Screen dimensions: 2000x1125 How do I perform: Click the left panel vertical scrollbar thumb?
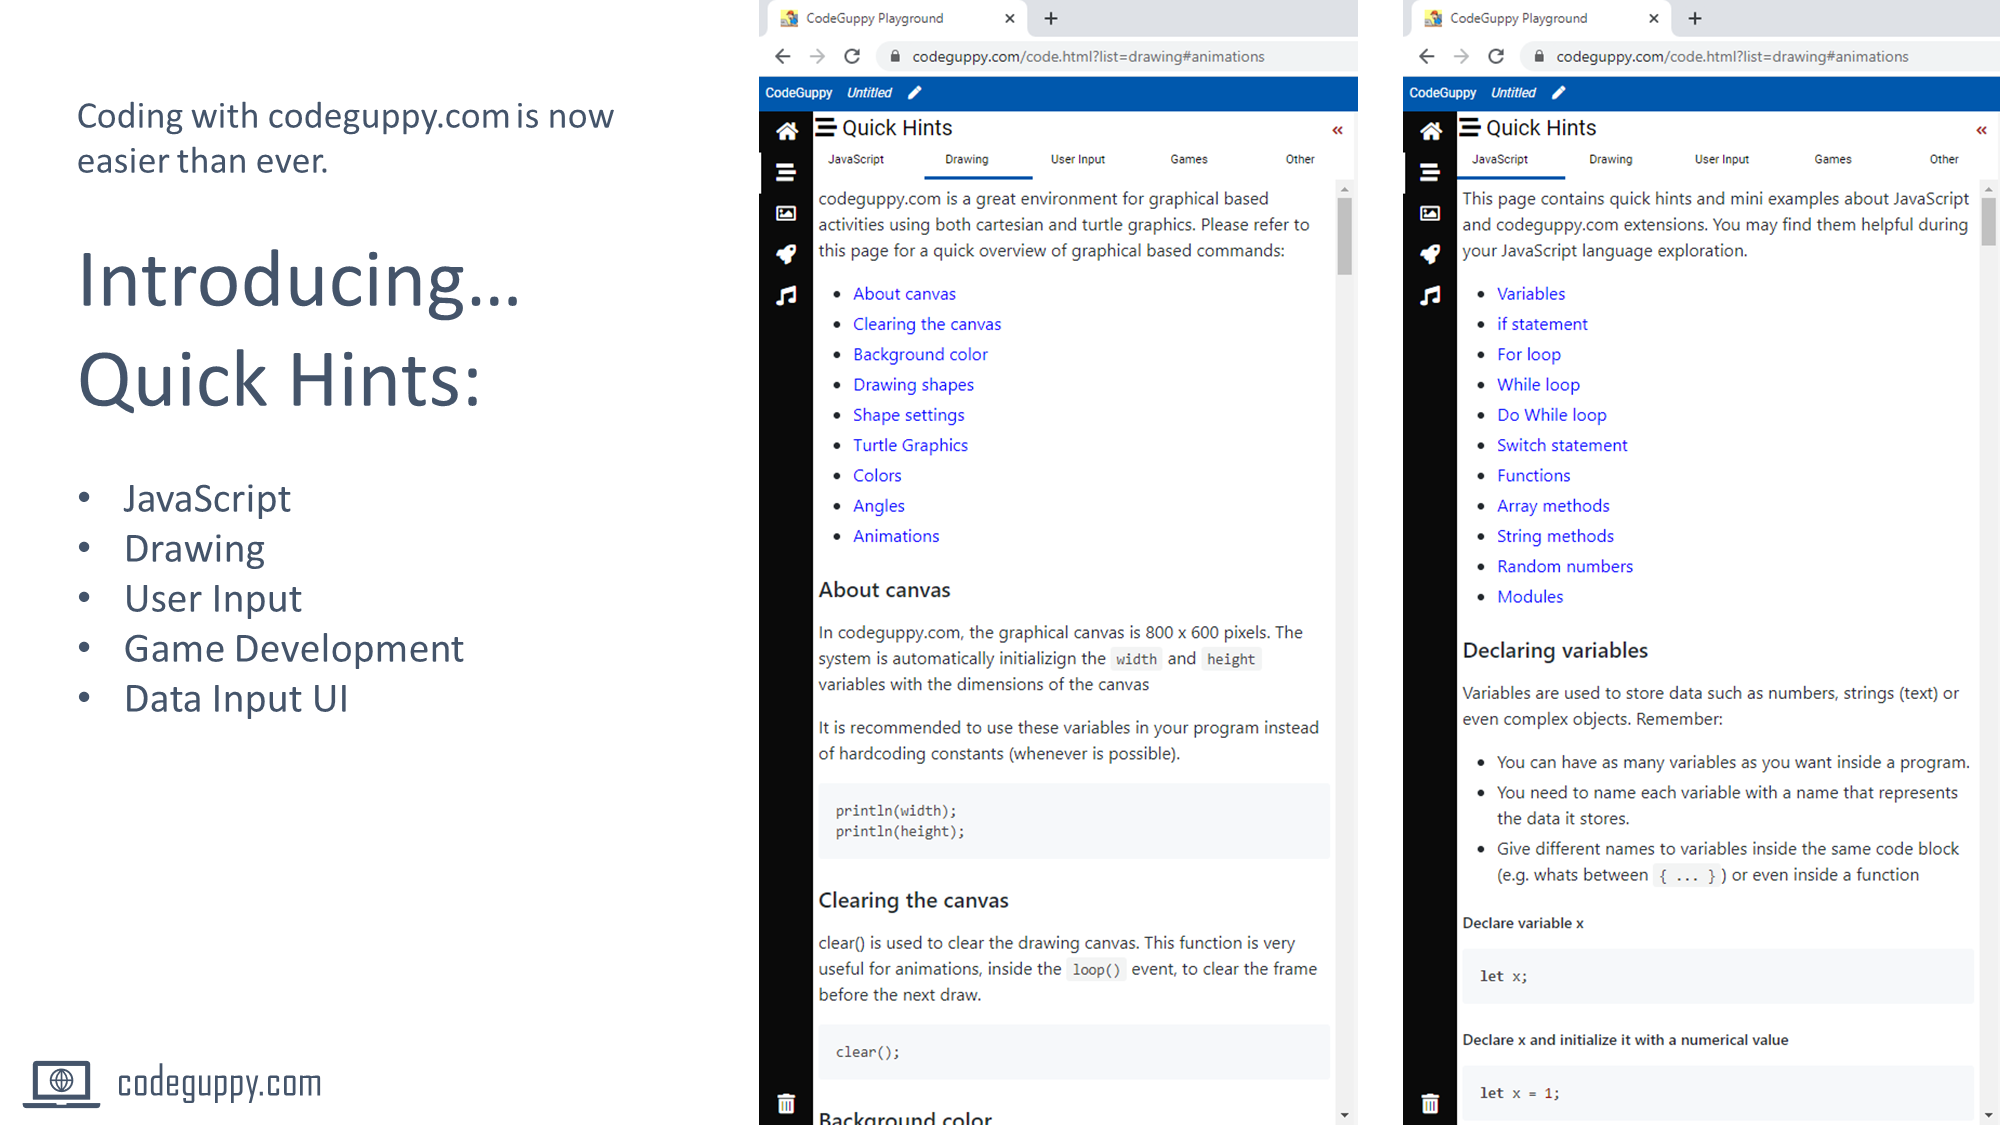point(1344,236)
